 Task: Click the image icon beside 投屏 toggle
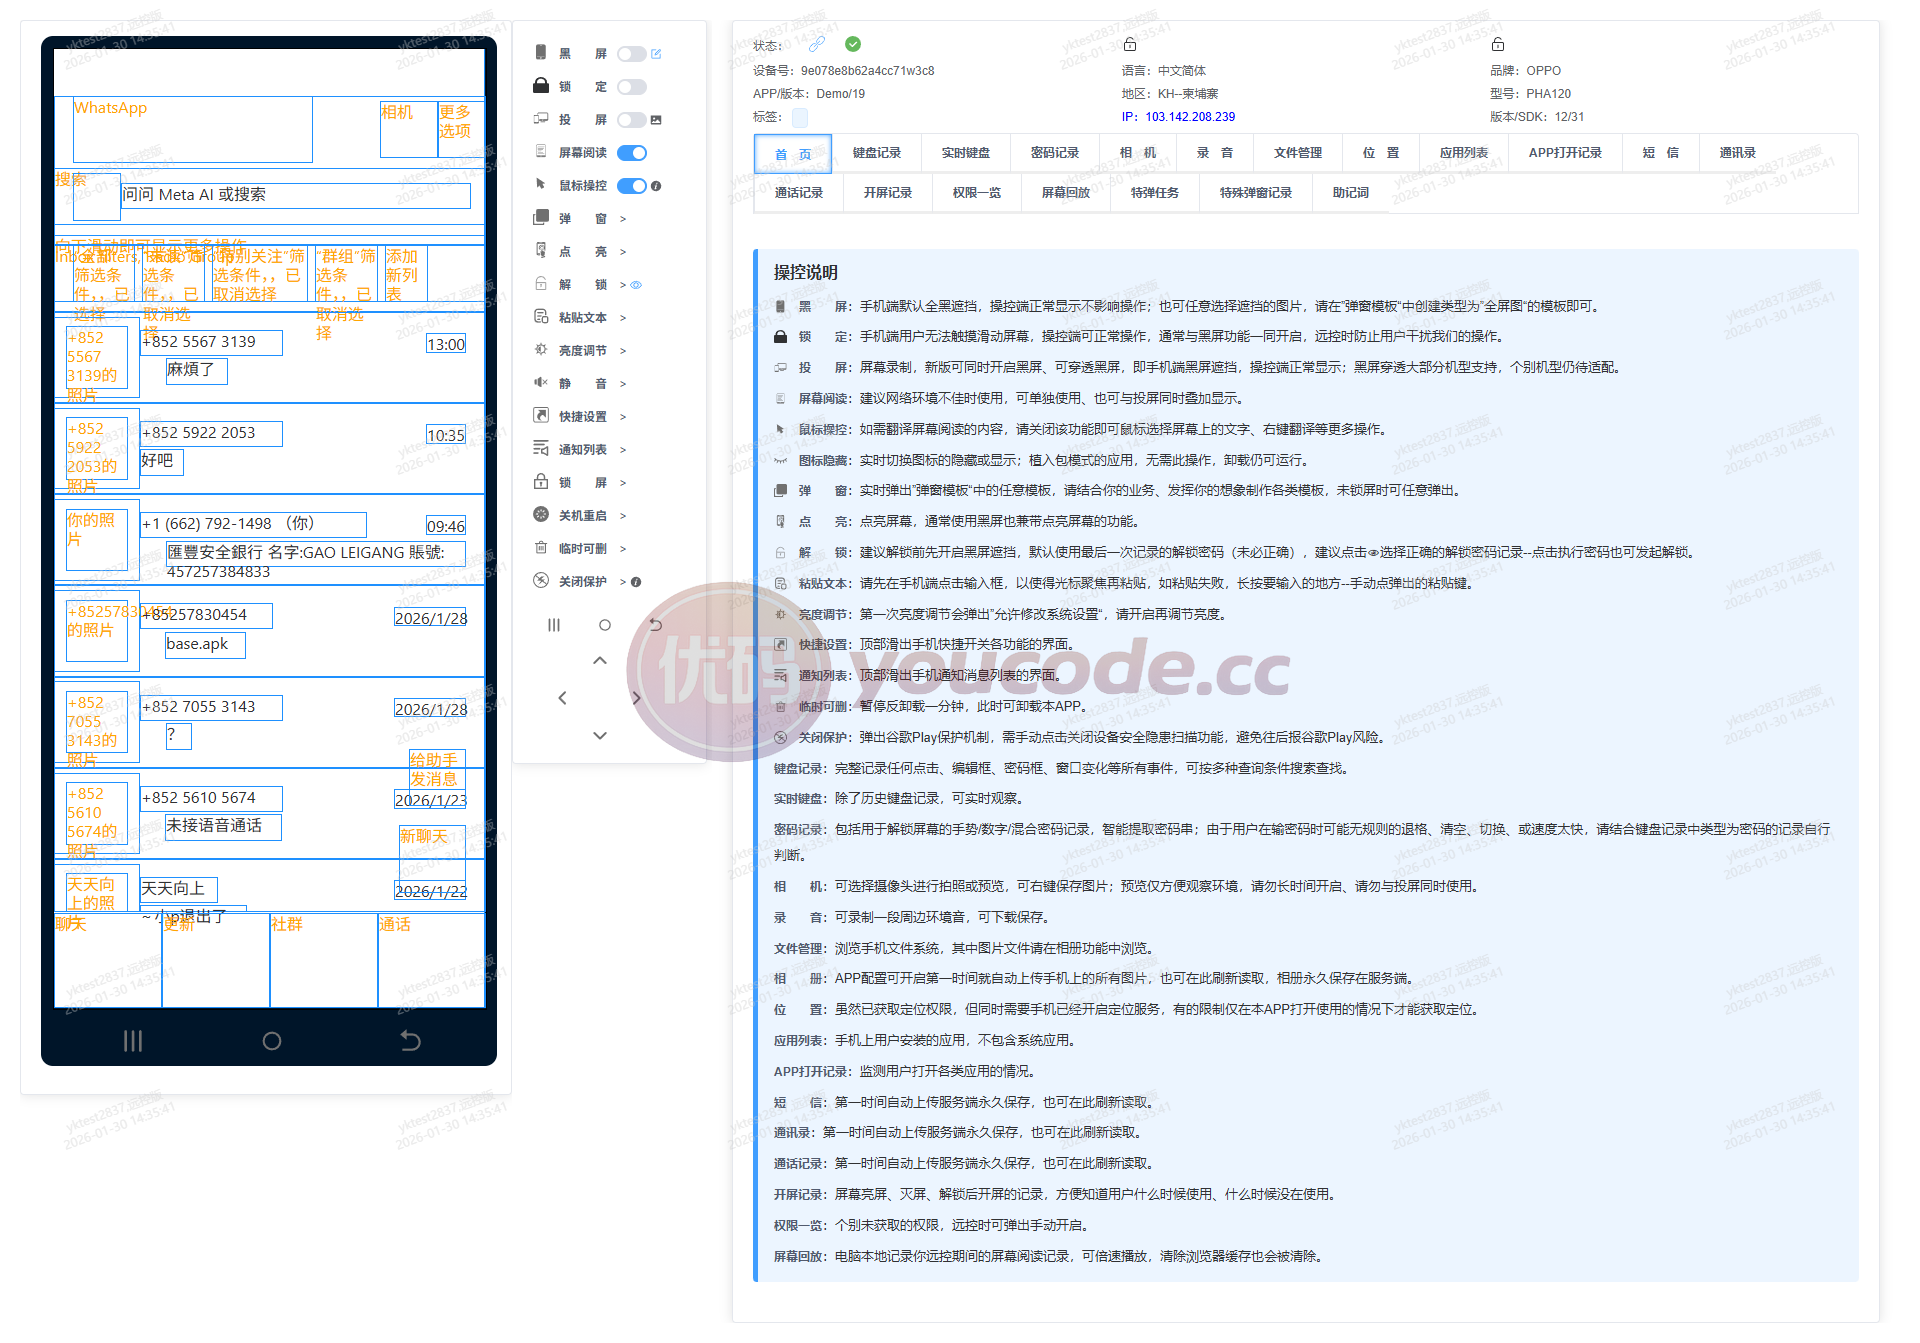(x=656, y=120)
